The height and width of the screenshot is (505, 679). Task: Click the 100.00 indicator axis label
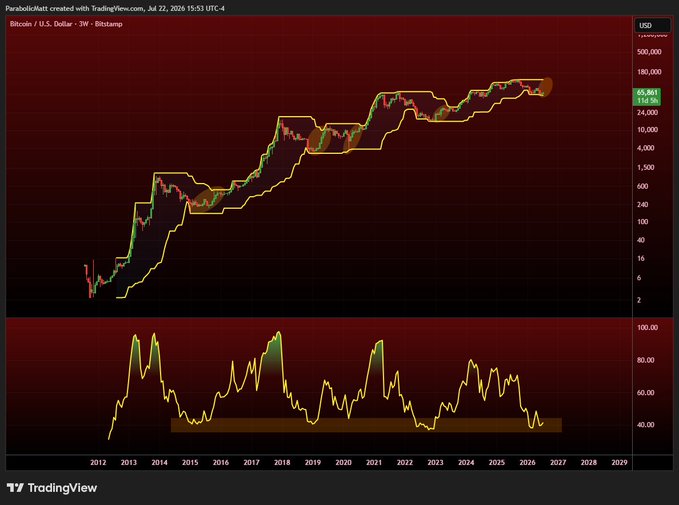(x=647, y=328)
